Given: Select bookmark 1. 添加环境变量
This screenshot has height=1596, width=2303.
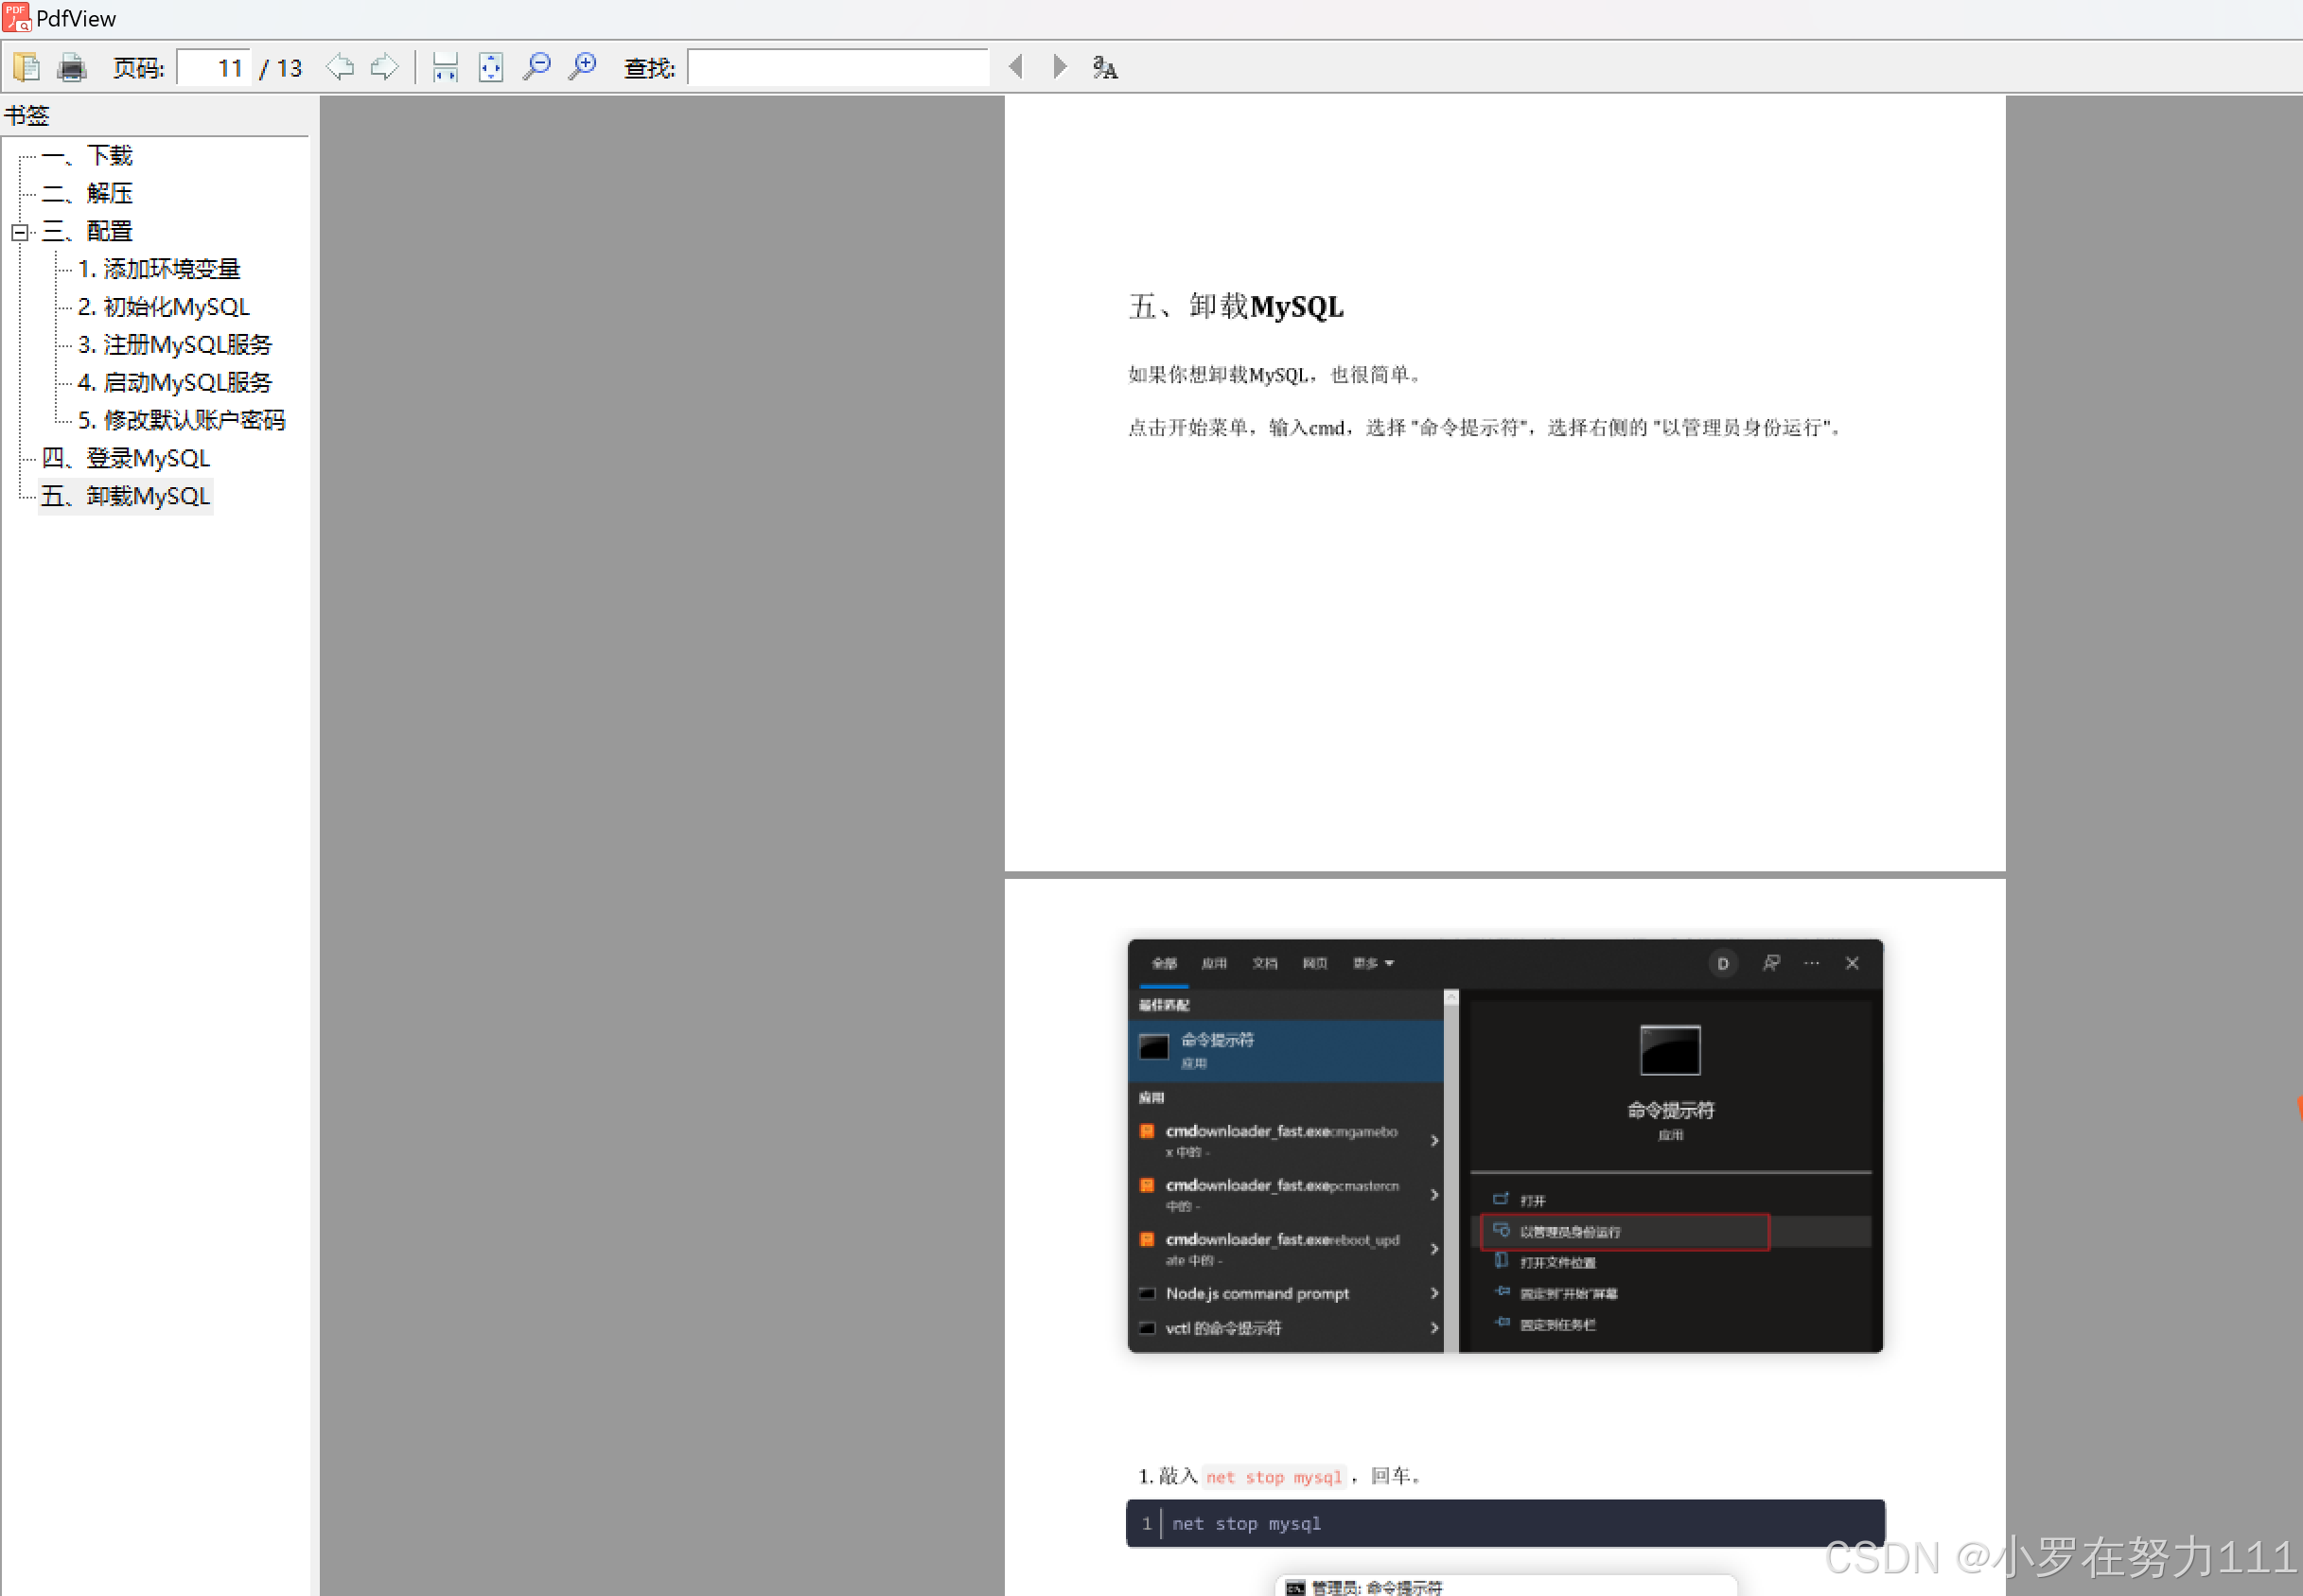Looking at the screenshot, I should pyautogui.click(x=159, y=269).
